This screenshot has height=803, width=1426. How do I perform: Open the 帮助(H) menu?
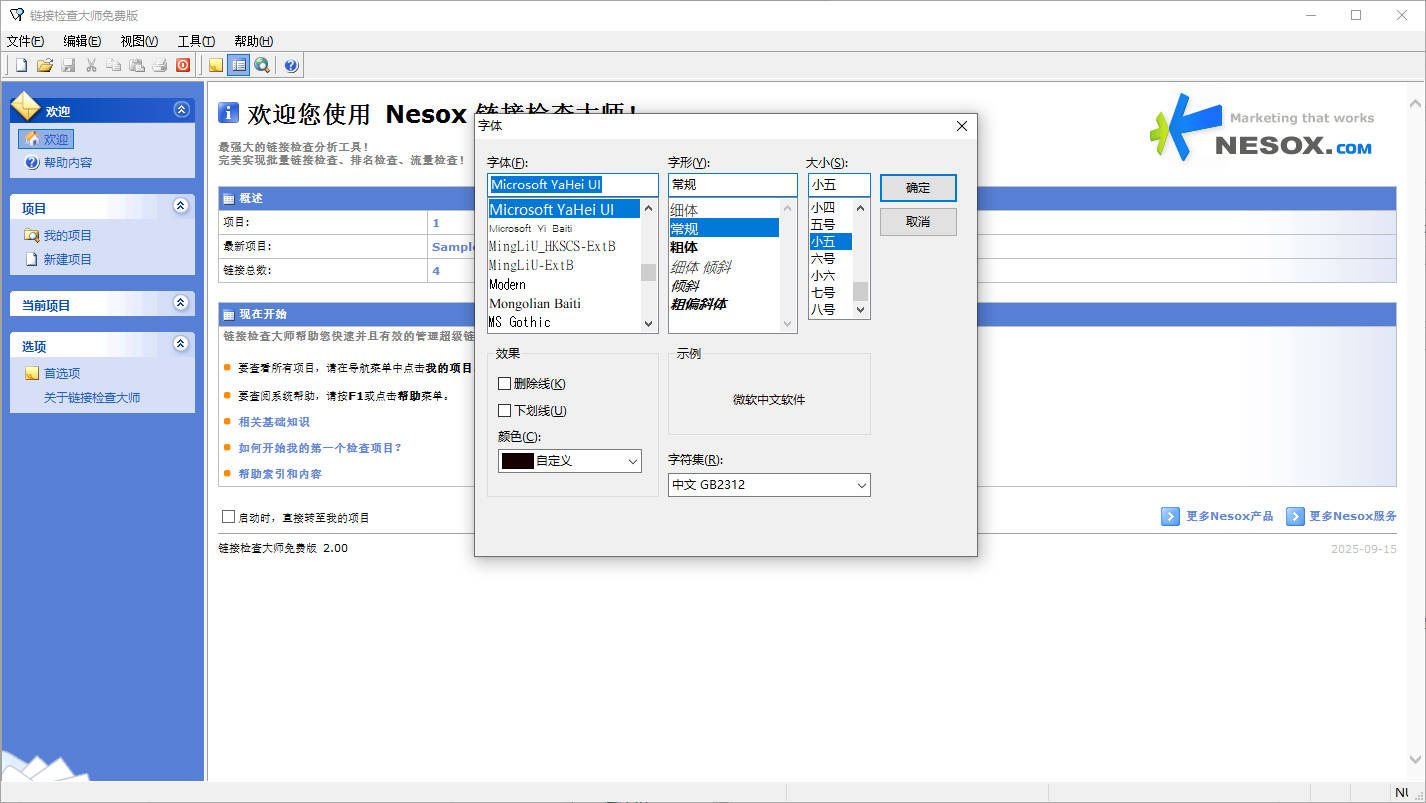tap(253, 41)
